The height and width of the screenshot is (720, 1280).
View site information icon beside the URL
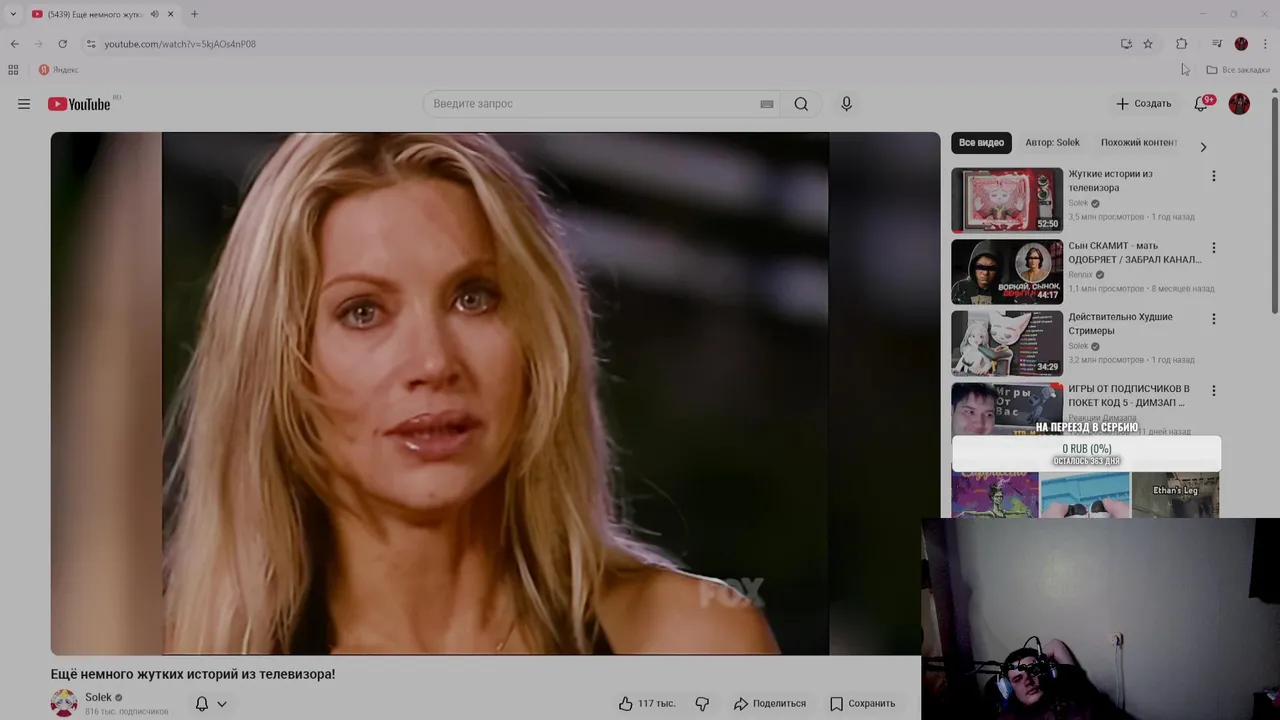(x=91, y=44)
